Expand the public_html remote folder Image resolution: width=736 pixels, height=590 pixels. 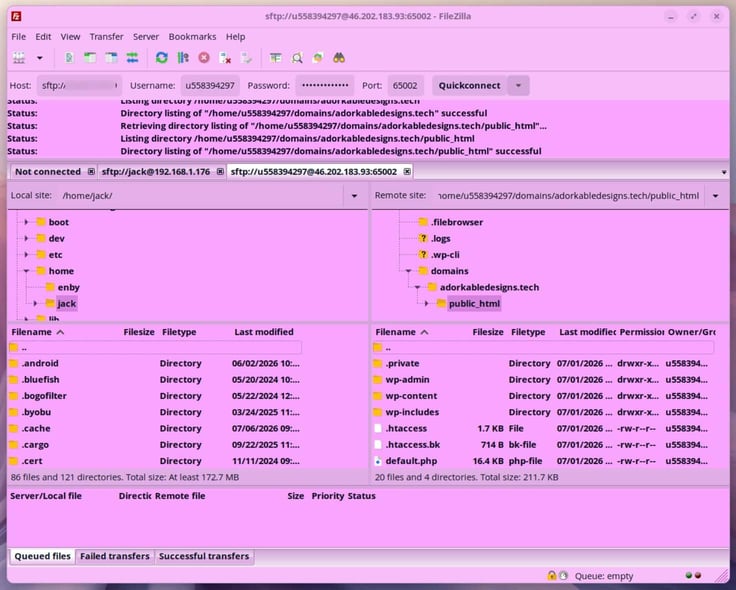[426, 304]
